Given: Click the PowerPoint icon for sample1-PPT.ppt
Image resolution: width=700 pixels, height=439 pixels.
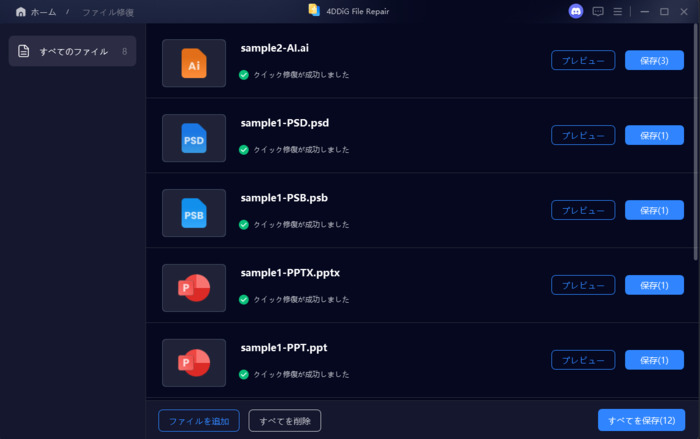Looking at the screenshot, I should pos(194,363).
